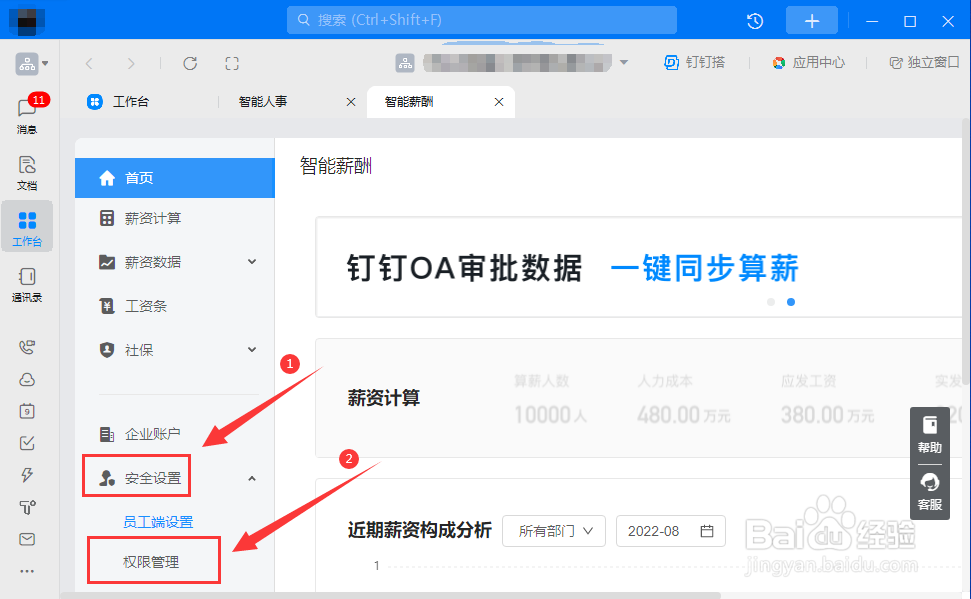
Task: Refresh the page with reload icon
Action: (190, 63)
